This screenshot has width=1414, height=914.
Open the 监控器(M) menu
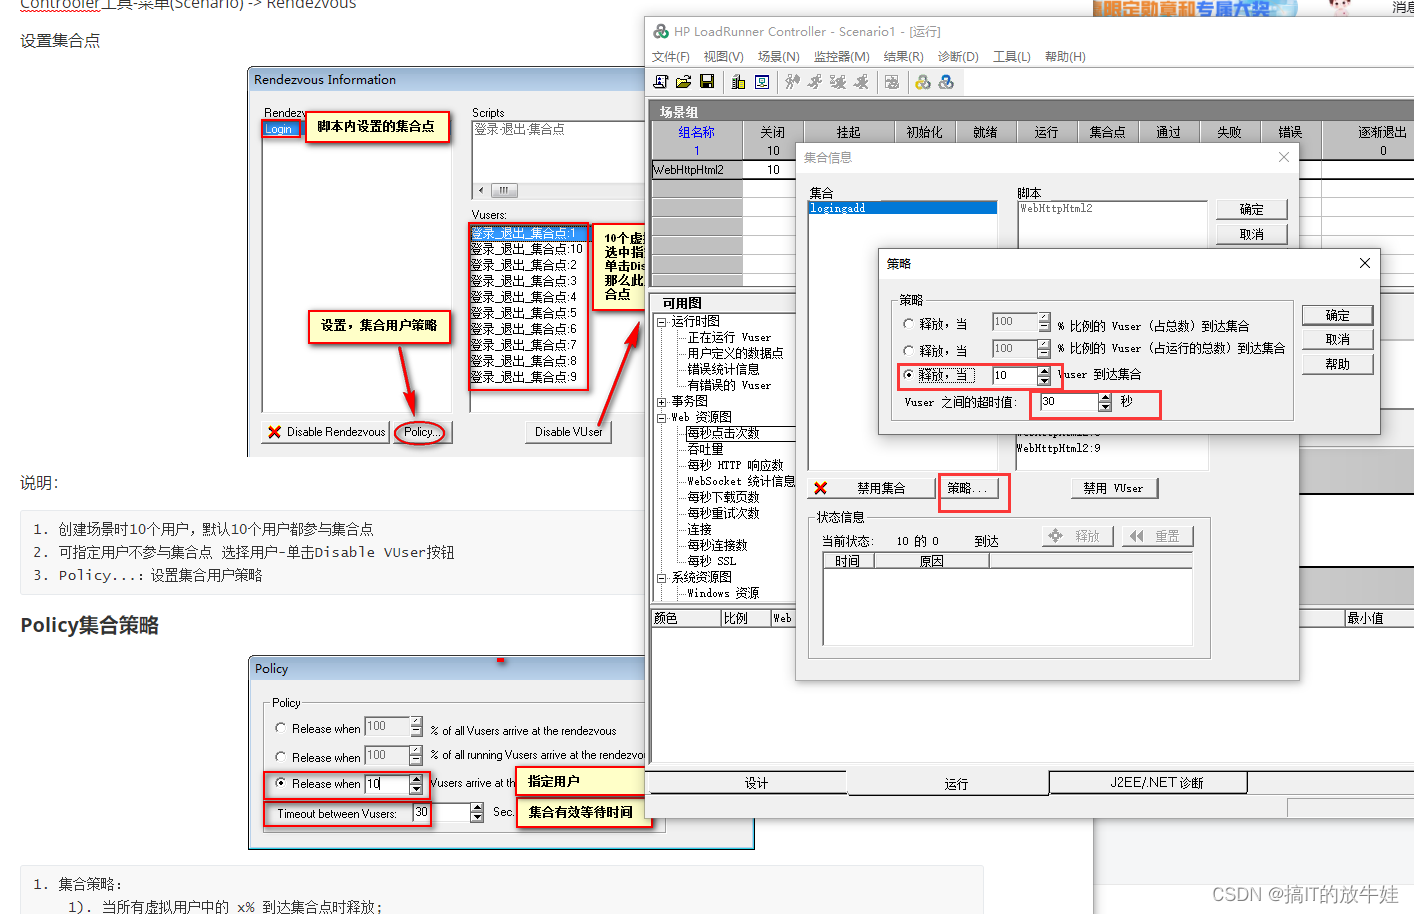(841, 57)
